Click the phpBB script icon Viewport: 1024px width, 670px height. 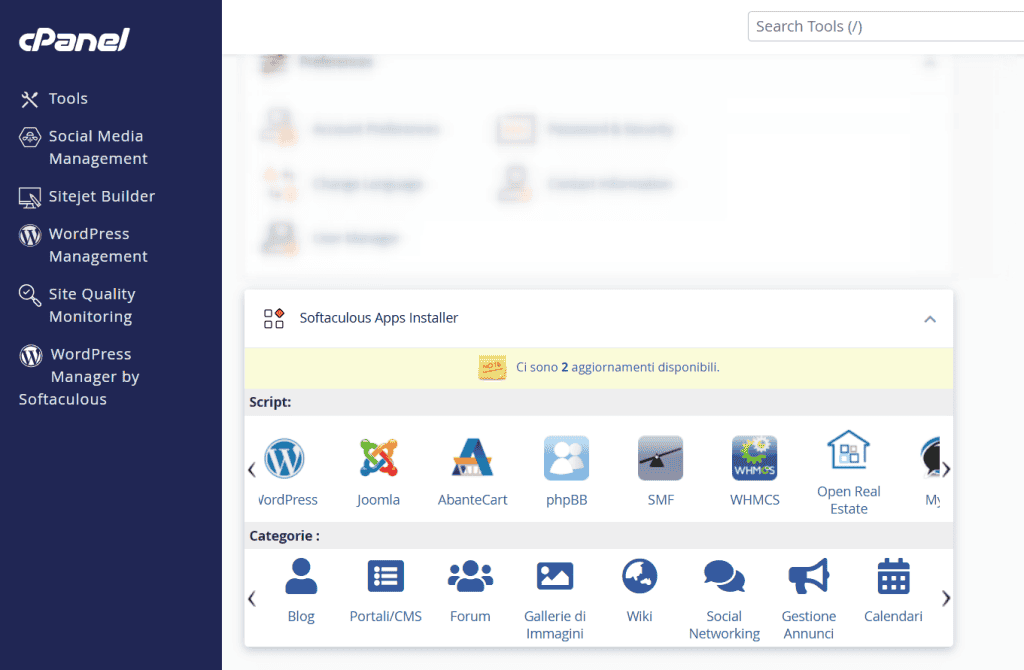click(x=566, y=459)
